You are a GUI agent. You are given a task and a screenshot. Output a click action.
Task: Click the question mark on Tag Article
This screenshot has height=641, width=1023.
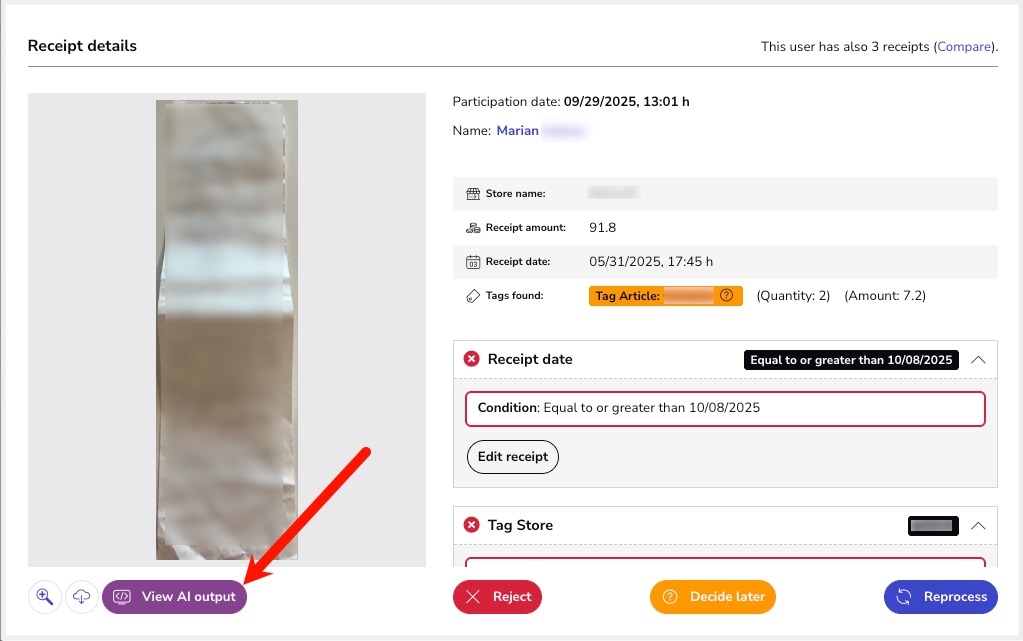click(x=727, y=296)
